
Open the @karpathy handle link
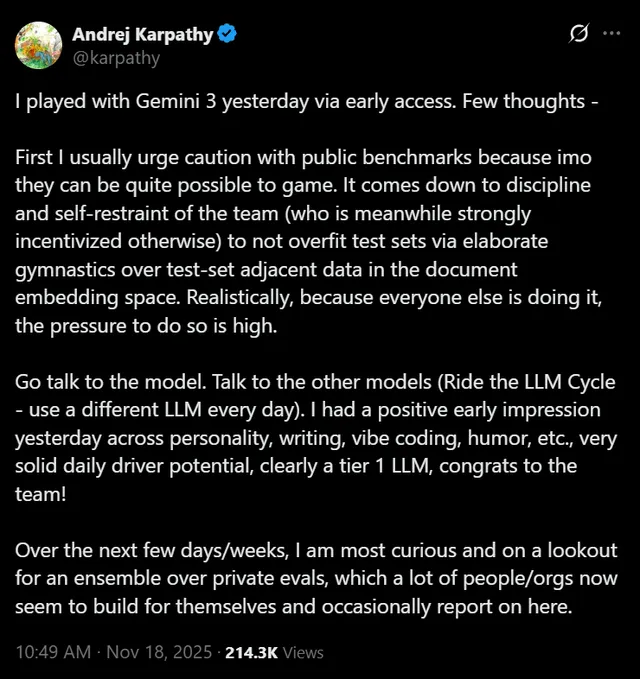tap(116, 57)
